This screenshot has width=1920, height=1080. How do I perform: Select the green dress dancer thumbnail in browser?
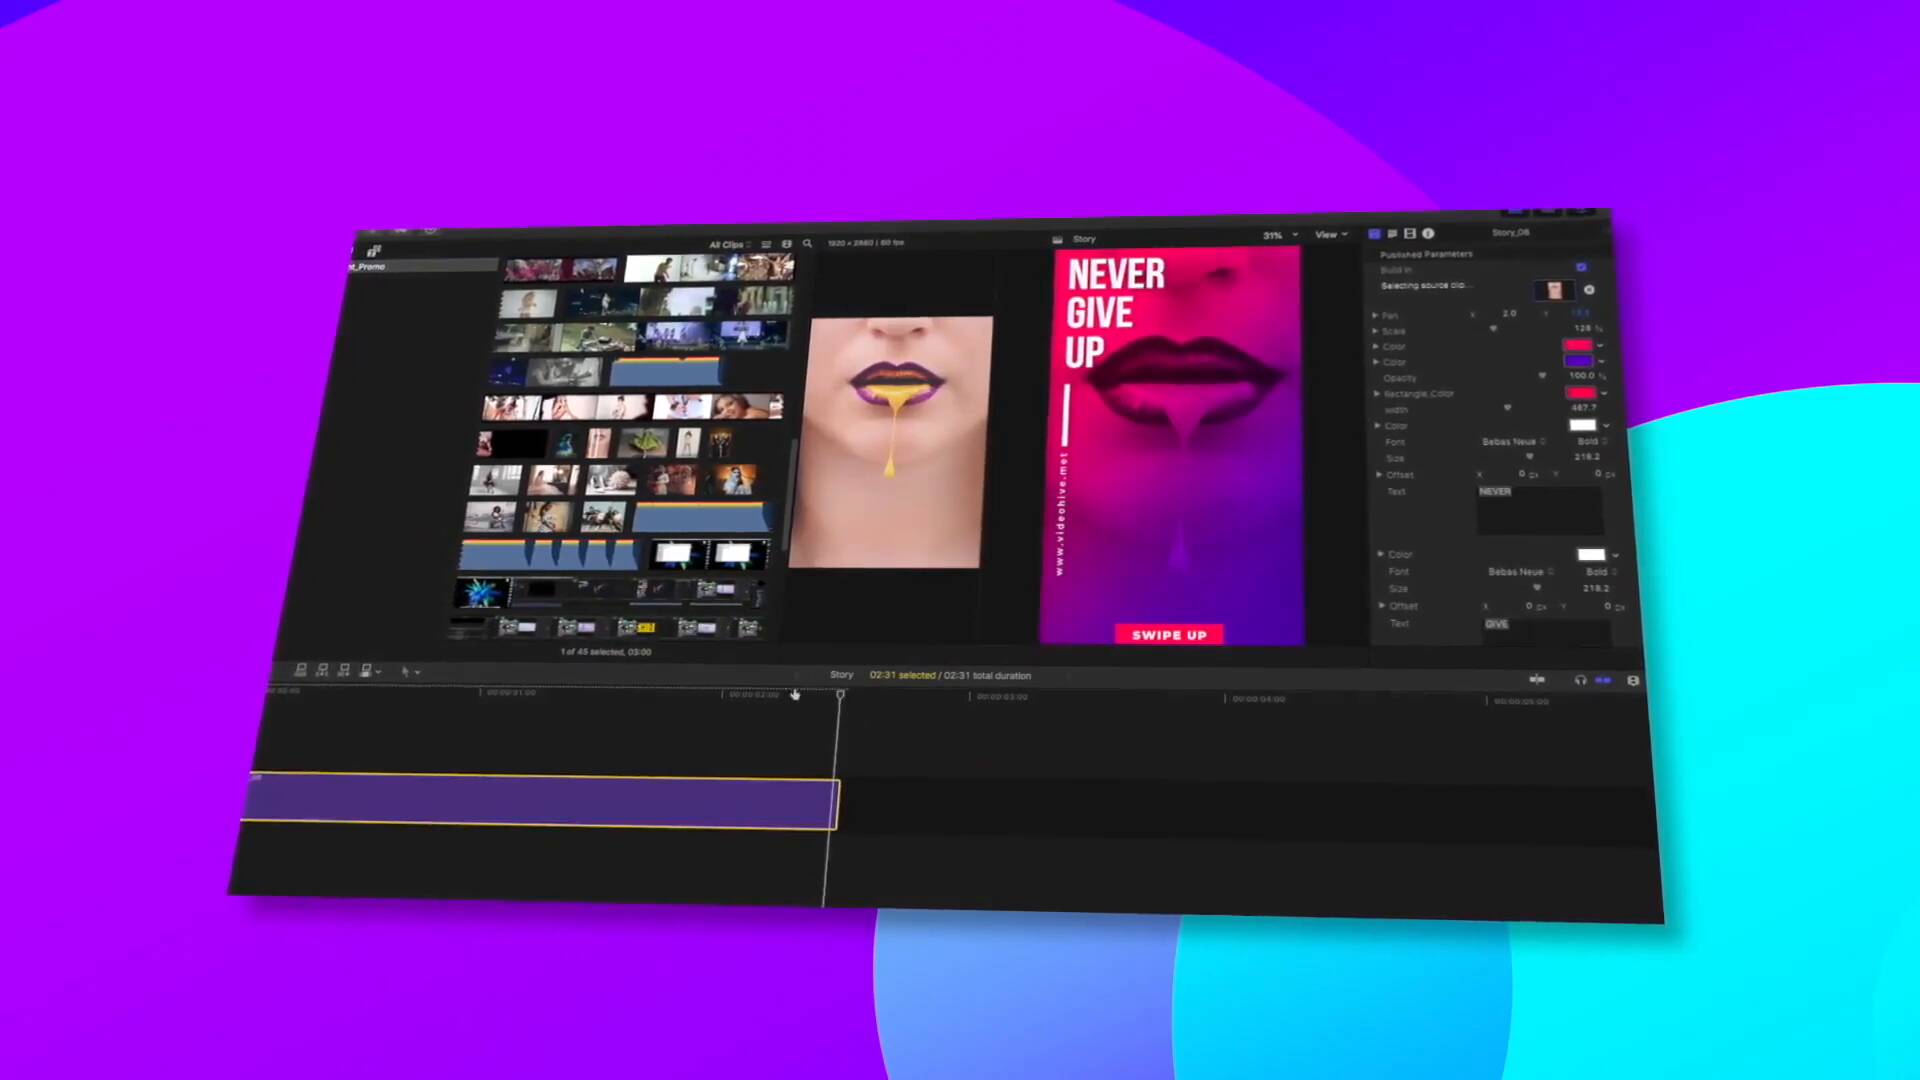coord(642,442)
